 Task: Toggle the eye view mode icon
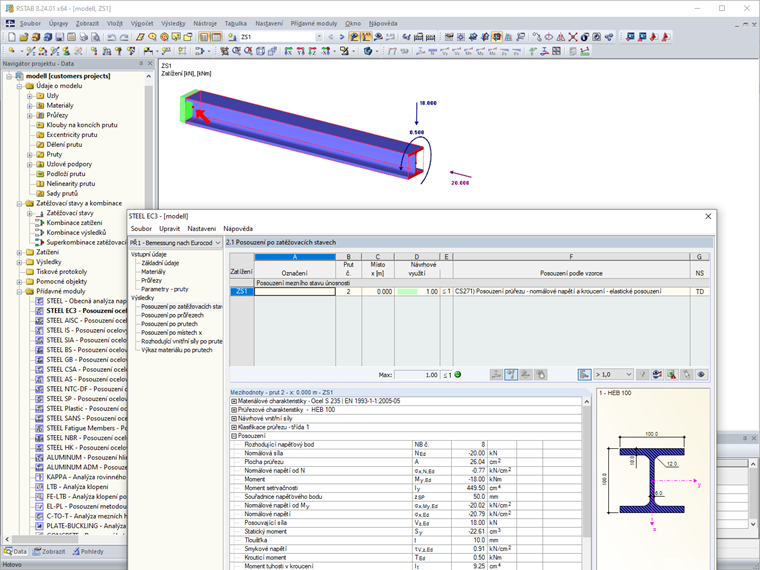701,375
